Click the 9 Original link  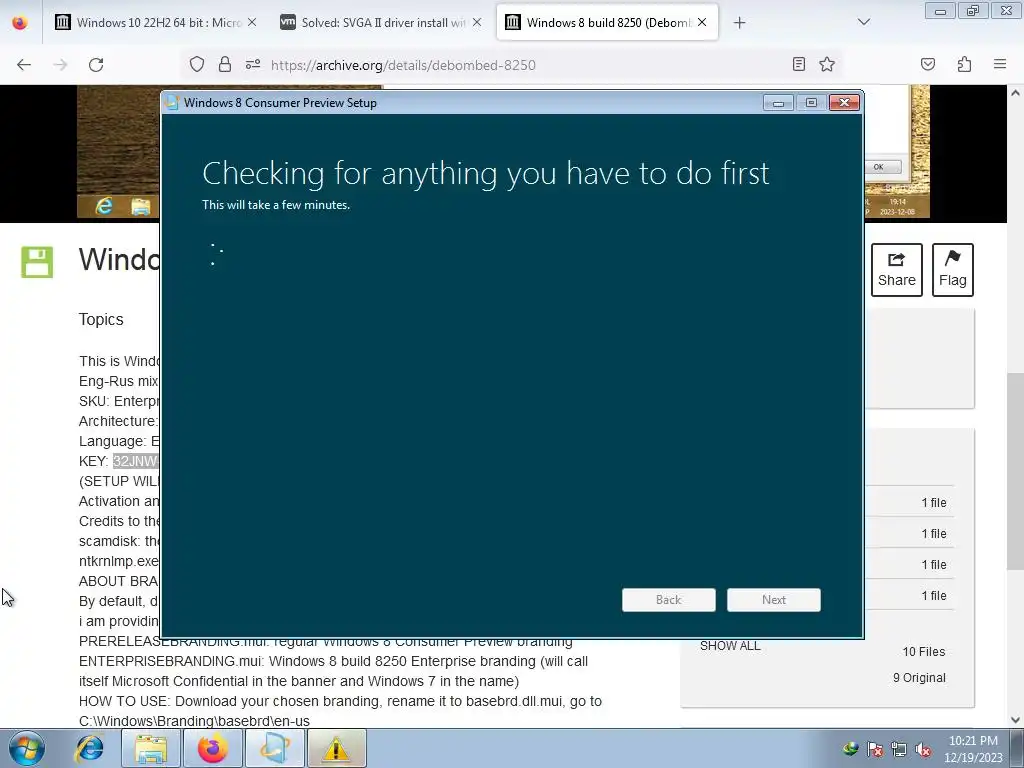pos(919,678)
